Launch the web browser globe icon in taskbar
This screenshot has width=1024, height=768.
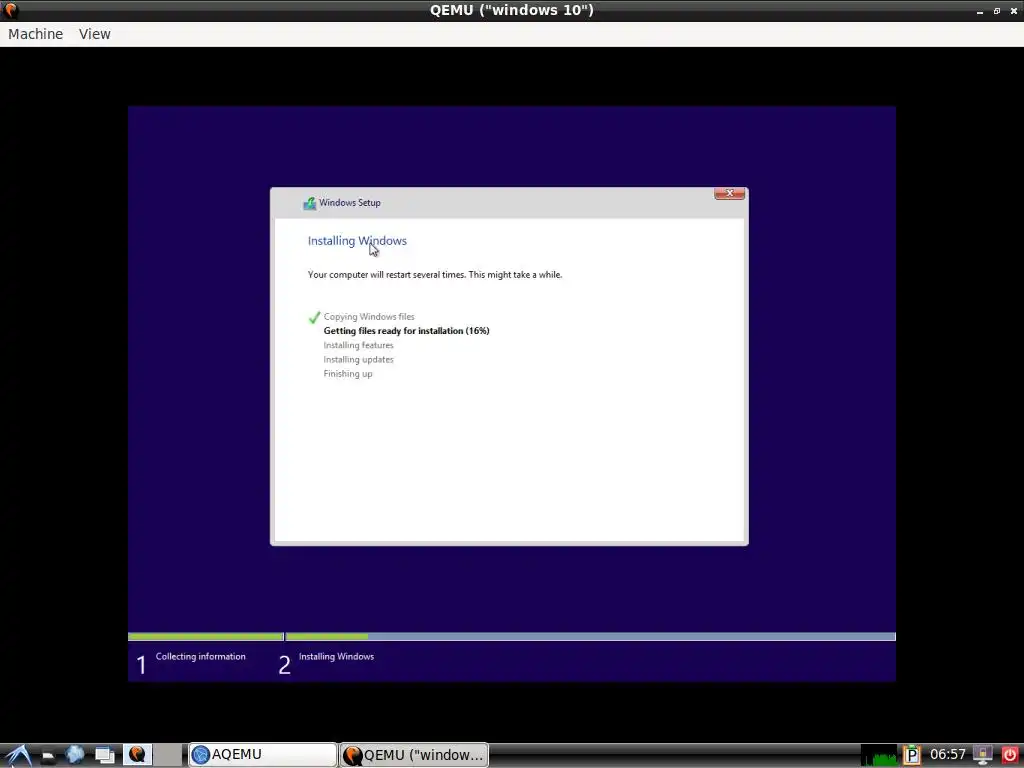75,755
